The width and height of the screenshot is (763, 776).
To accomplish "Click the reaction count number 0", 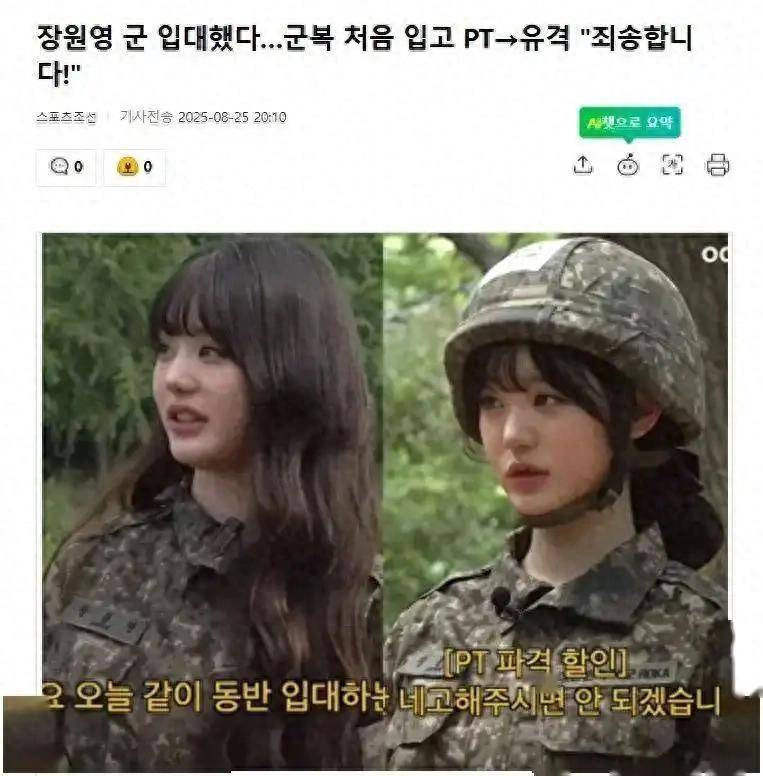I will 147,167.
